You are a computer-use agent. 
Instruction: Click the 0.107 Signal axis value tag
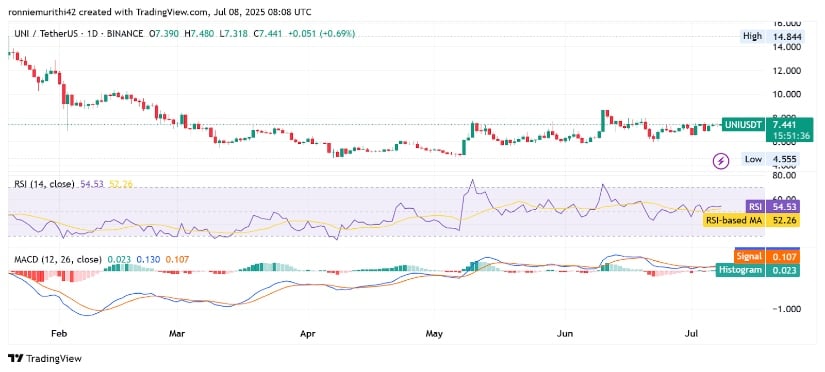783,257
